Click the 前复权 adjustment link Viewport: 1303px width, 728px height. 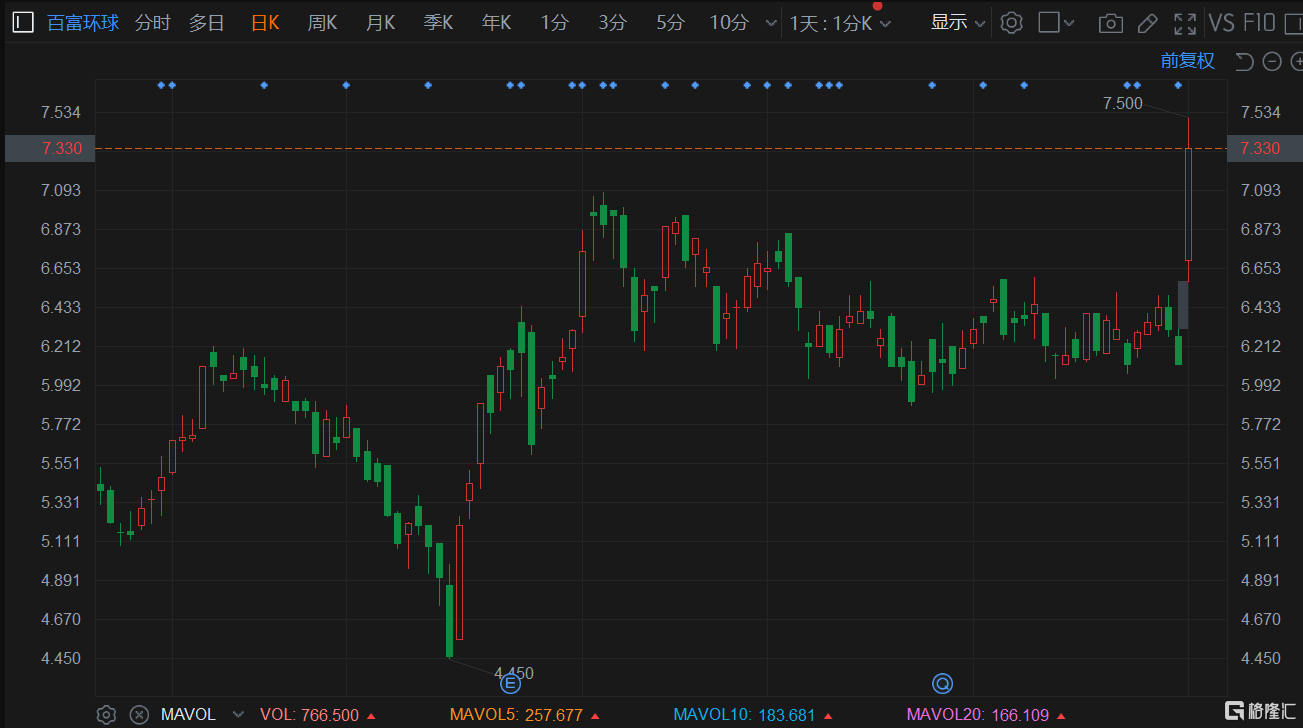(x=1187, y=61)
